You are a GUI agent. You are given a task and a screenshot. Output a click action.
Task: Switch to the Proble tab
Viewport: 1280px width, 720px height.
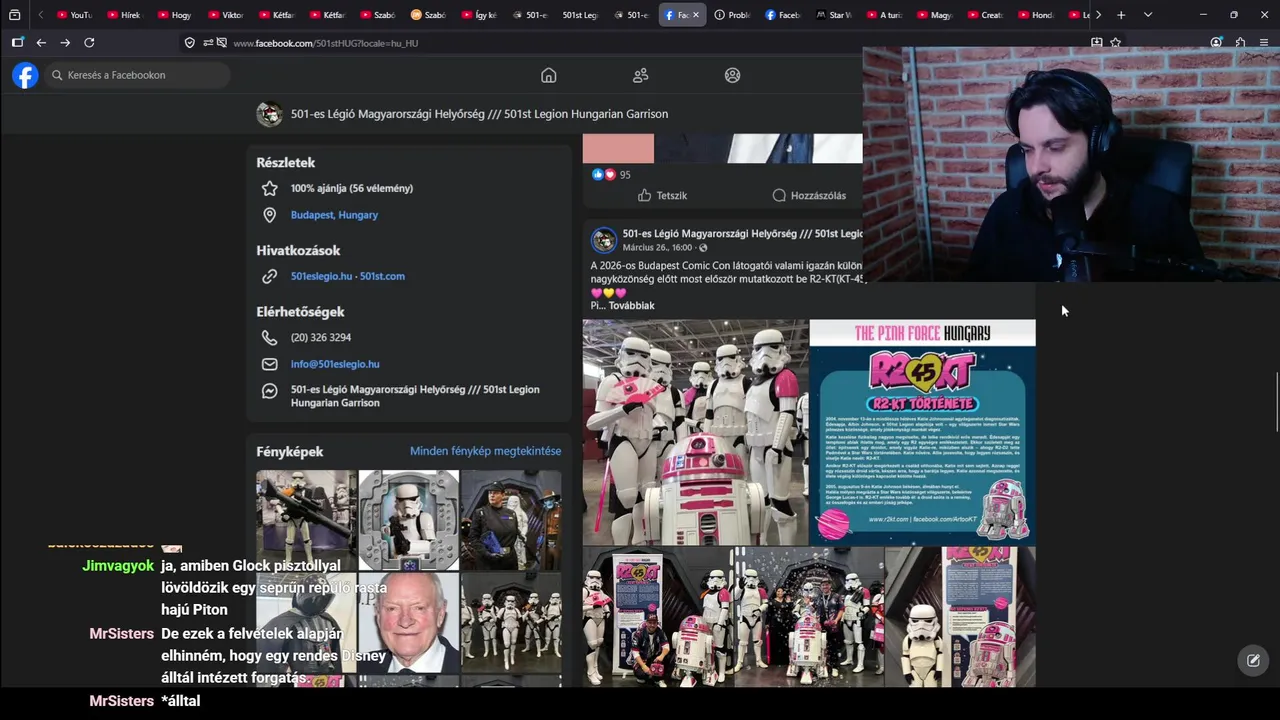tap(732, 15)
